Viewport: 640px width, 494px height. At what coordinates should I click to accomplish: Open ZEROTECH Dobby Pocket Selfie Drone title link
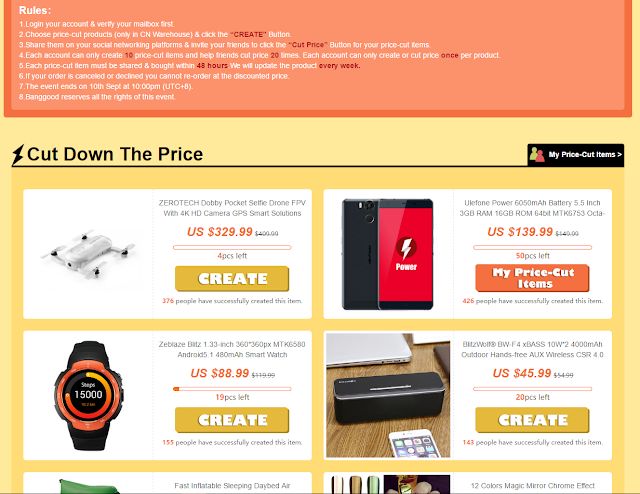click(232, 208)
